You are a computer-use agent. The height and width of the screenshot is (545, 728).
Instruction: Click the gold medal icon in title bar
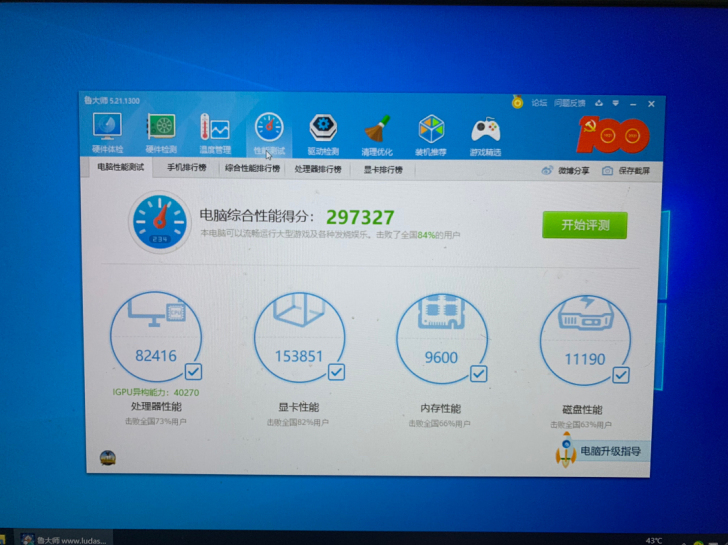pyautogui.click(x=517, y=102)
